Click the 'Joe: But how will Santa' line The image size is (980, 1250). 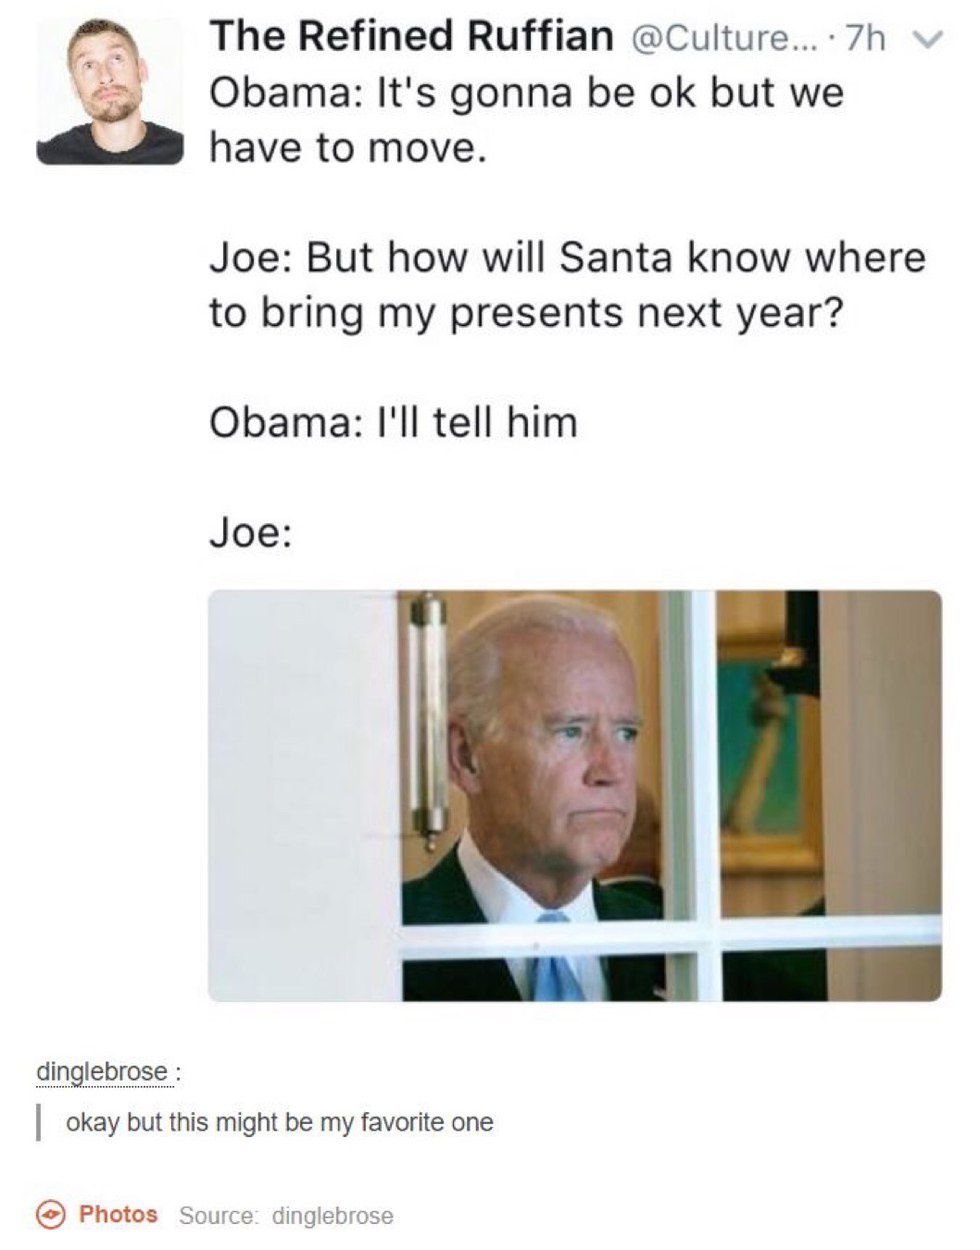567,257
